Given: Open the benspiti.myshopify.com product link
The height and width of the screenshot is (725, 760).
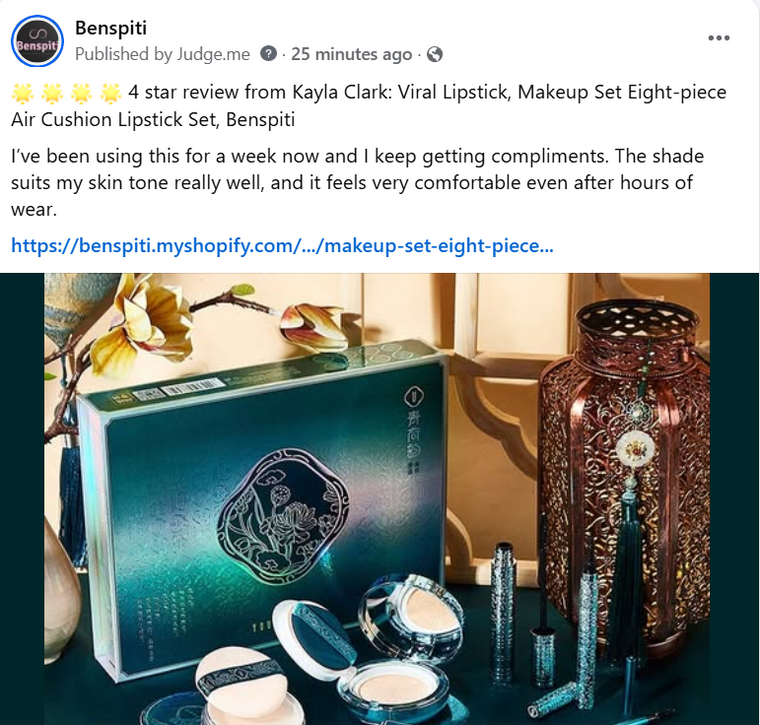Looking at the screenshot, I should click(282, 246).
